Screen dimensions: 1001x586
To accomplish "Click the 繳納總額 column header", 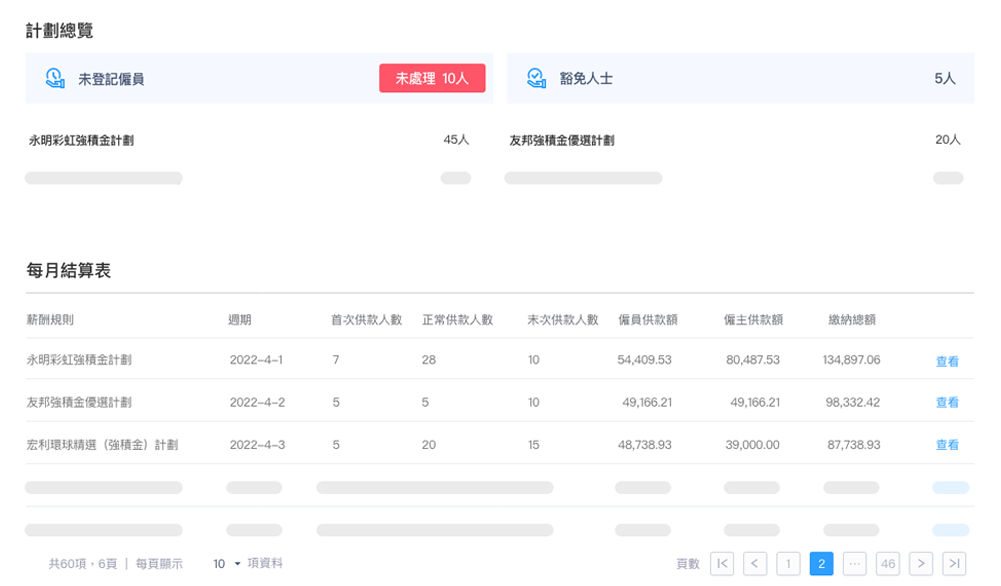I will (x=852, y=320).
